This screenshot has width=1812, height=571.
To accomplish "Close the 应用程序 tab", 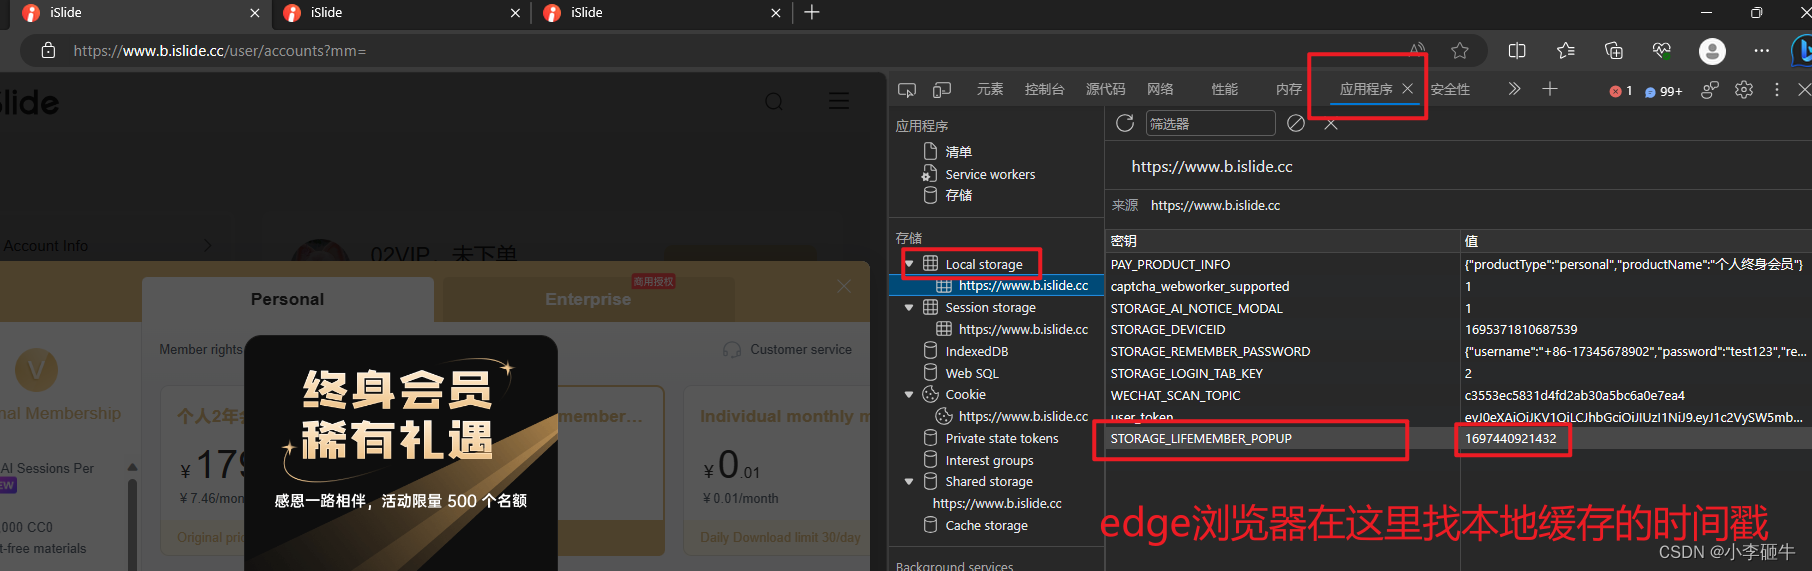I will [x=1408, y=89].
